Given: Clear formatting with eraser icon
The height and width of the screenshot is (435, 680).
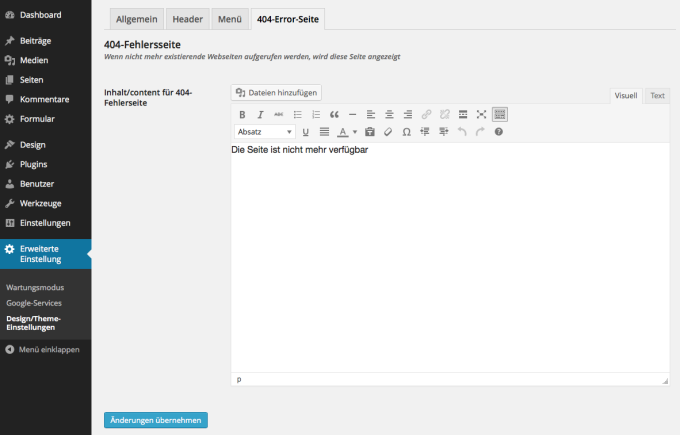Looking at the screenshot, I should (388, 132).
